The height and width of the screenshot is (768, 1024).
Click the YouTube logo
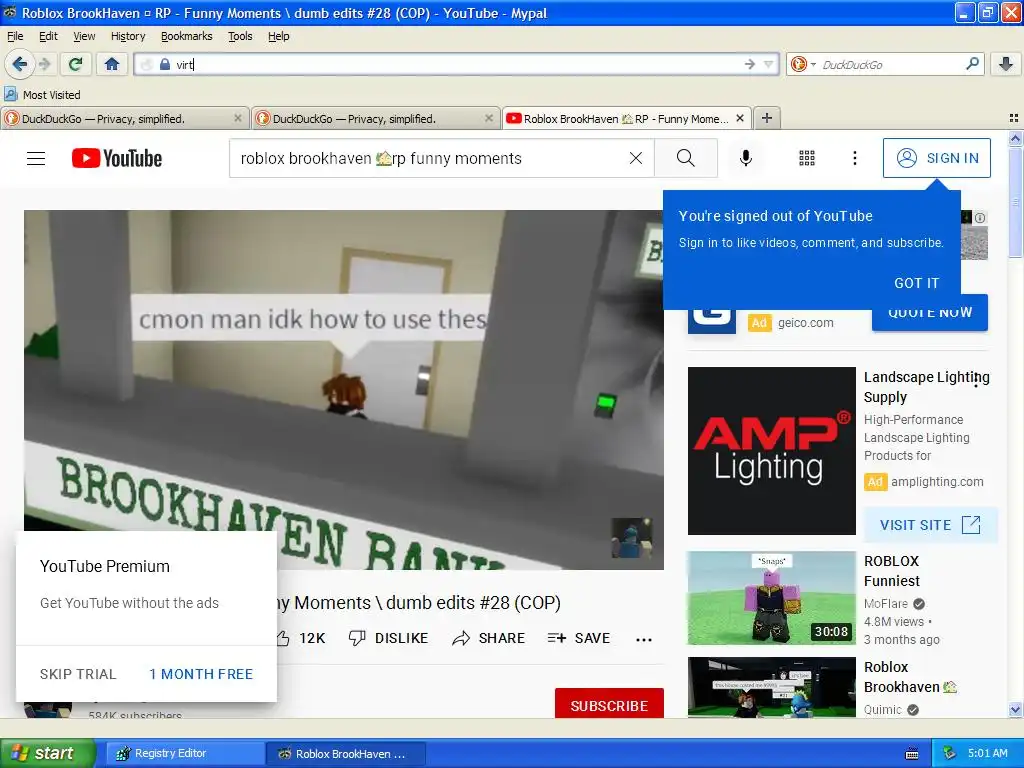coord(117,158)
